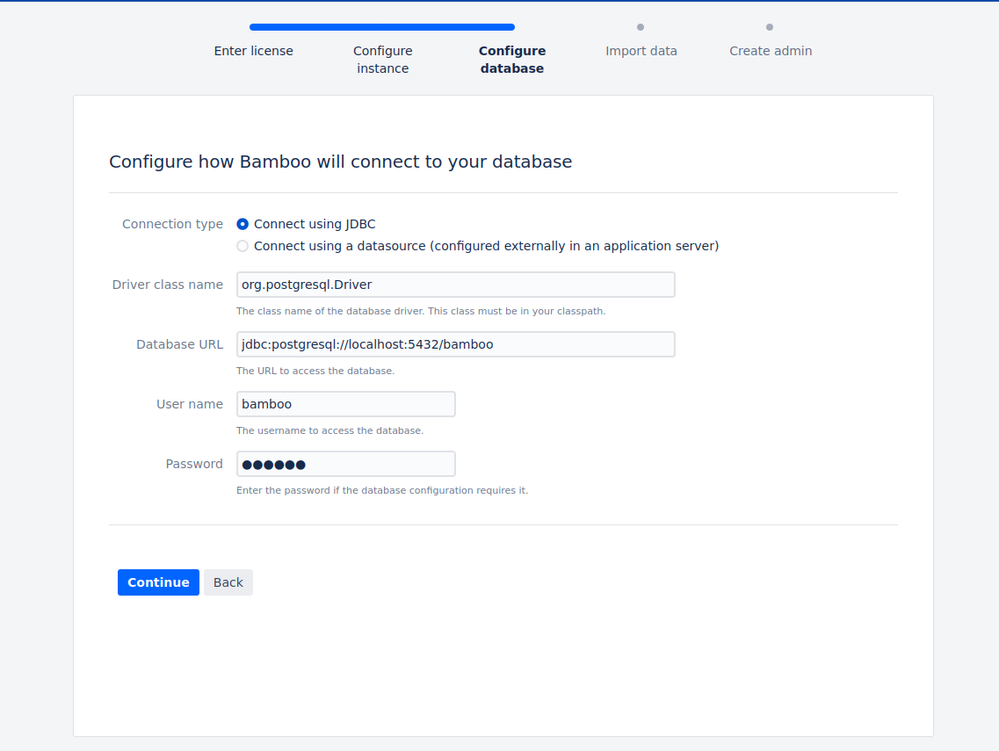The image size is (999, 751).
Task: Click 'The username to access the database' hint
Action: [330, 431]
